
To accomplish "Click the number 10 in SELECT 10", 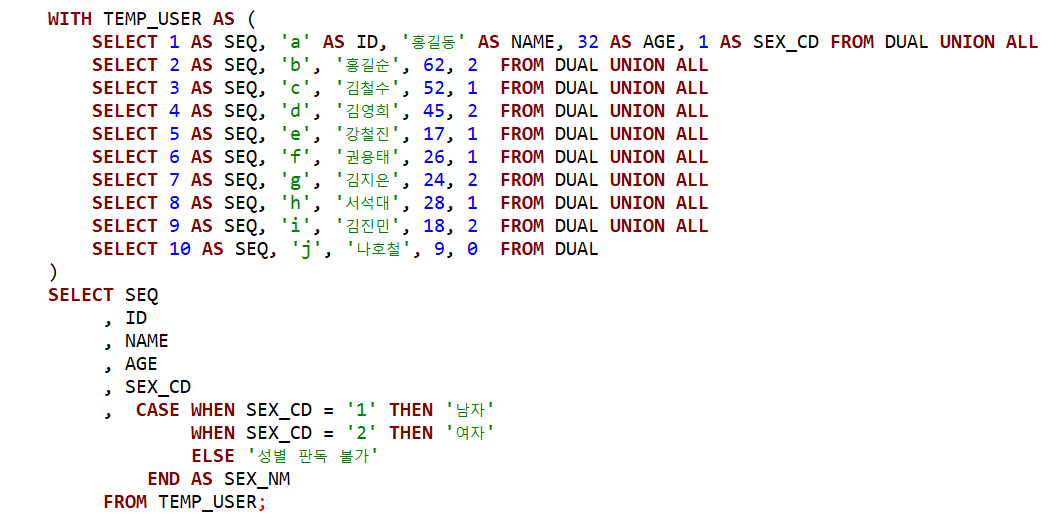I will tap(180, 249).
